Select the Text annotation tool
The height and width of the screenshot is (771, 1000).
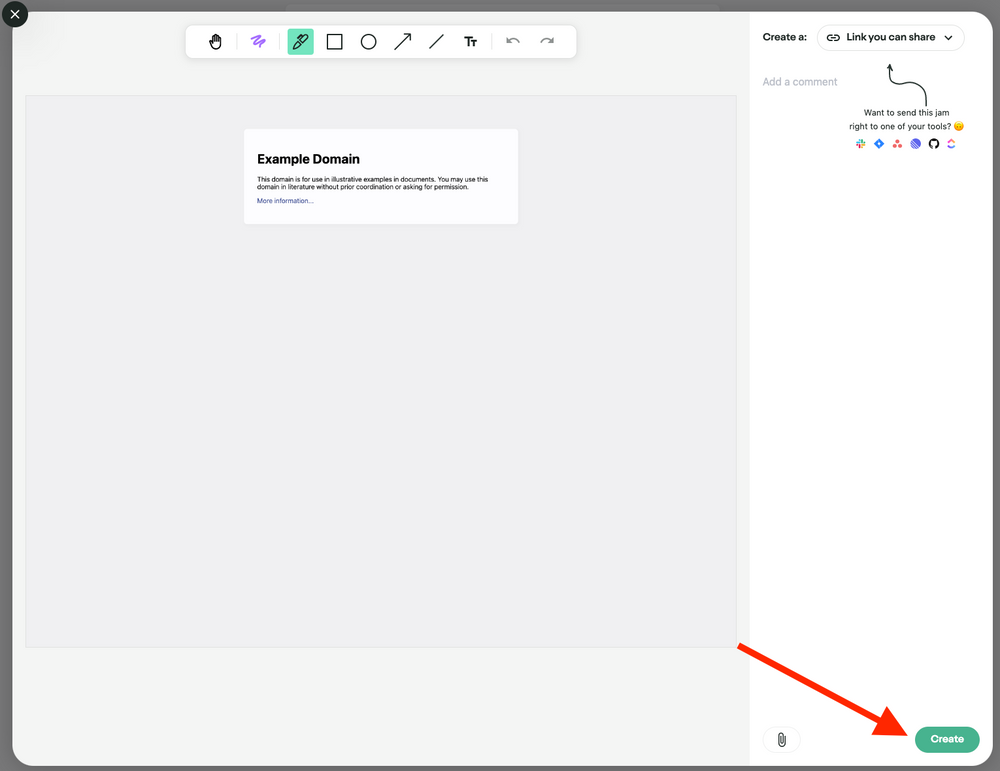(x=470, y=41)
